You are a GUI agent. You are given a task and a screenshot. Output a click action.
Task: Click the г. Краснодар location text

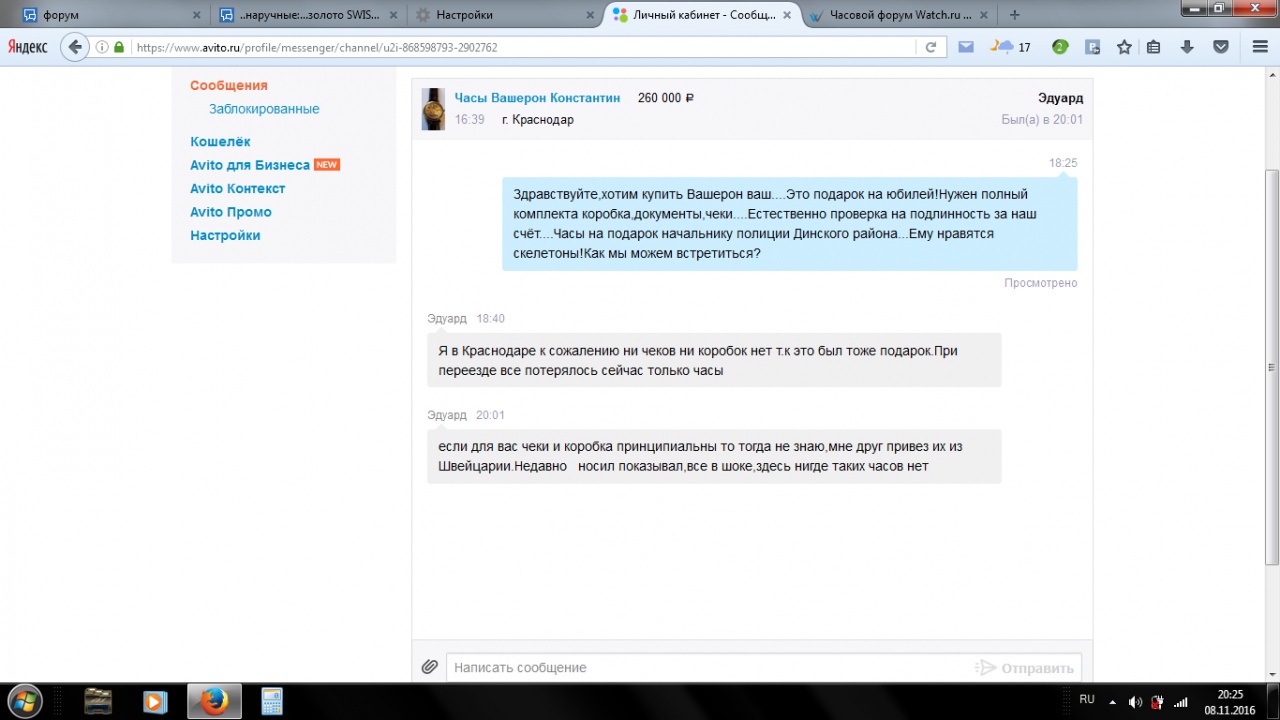click(538, 120)
